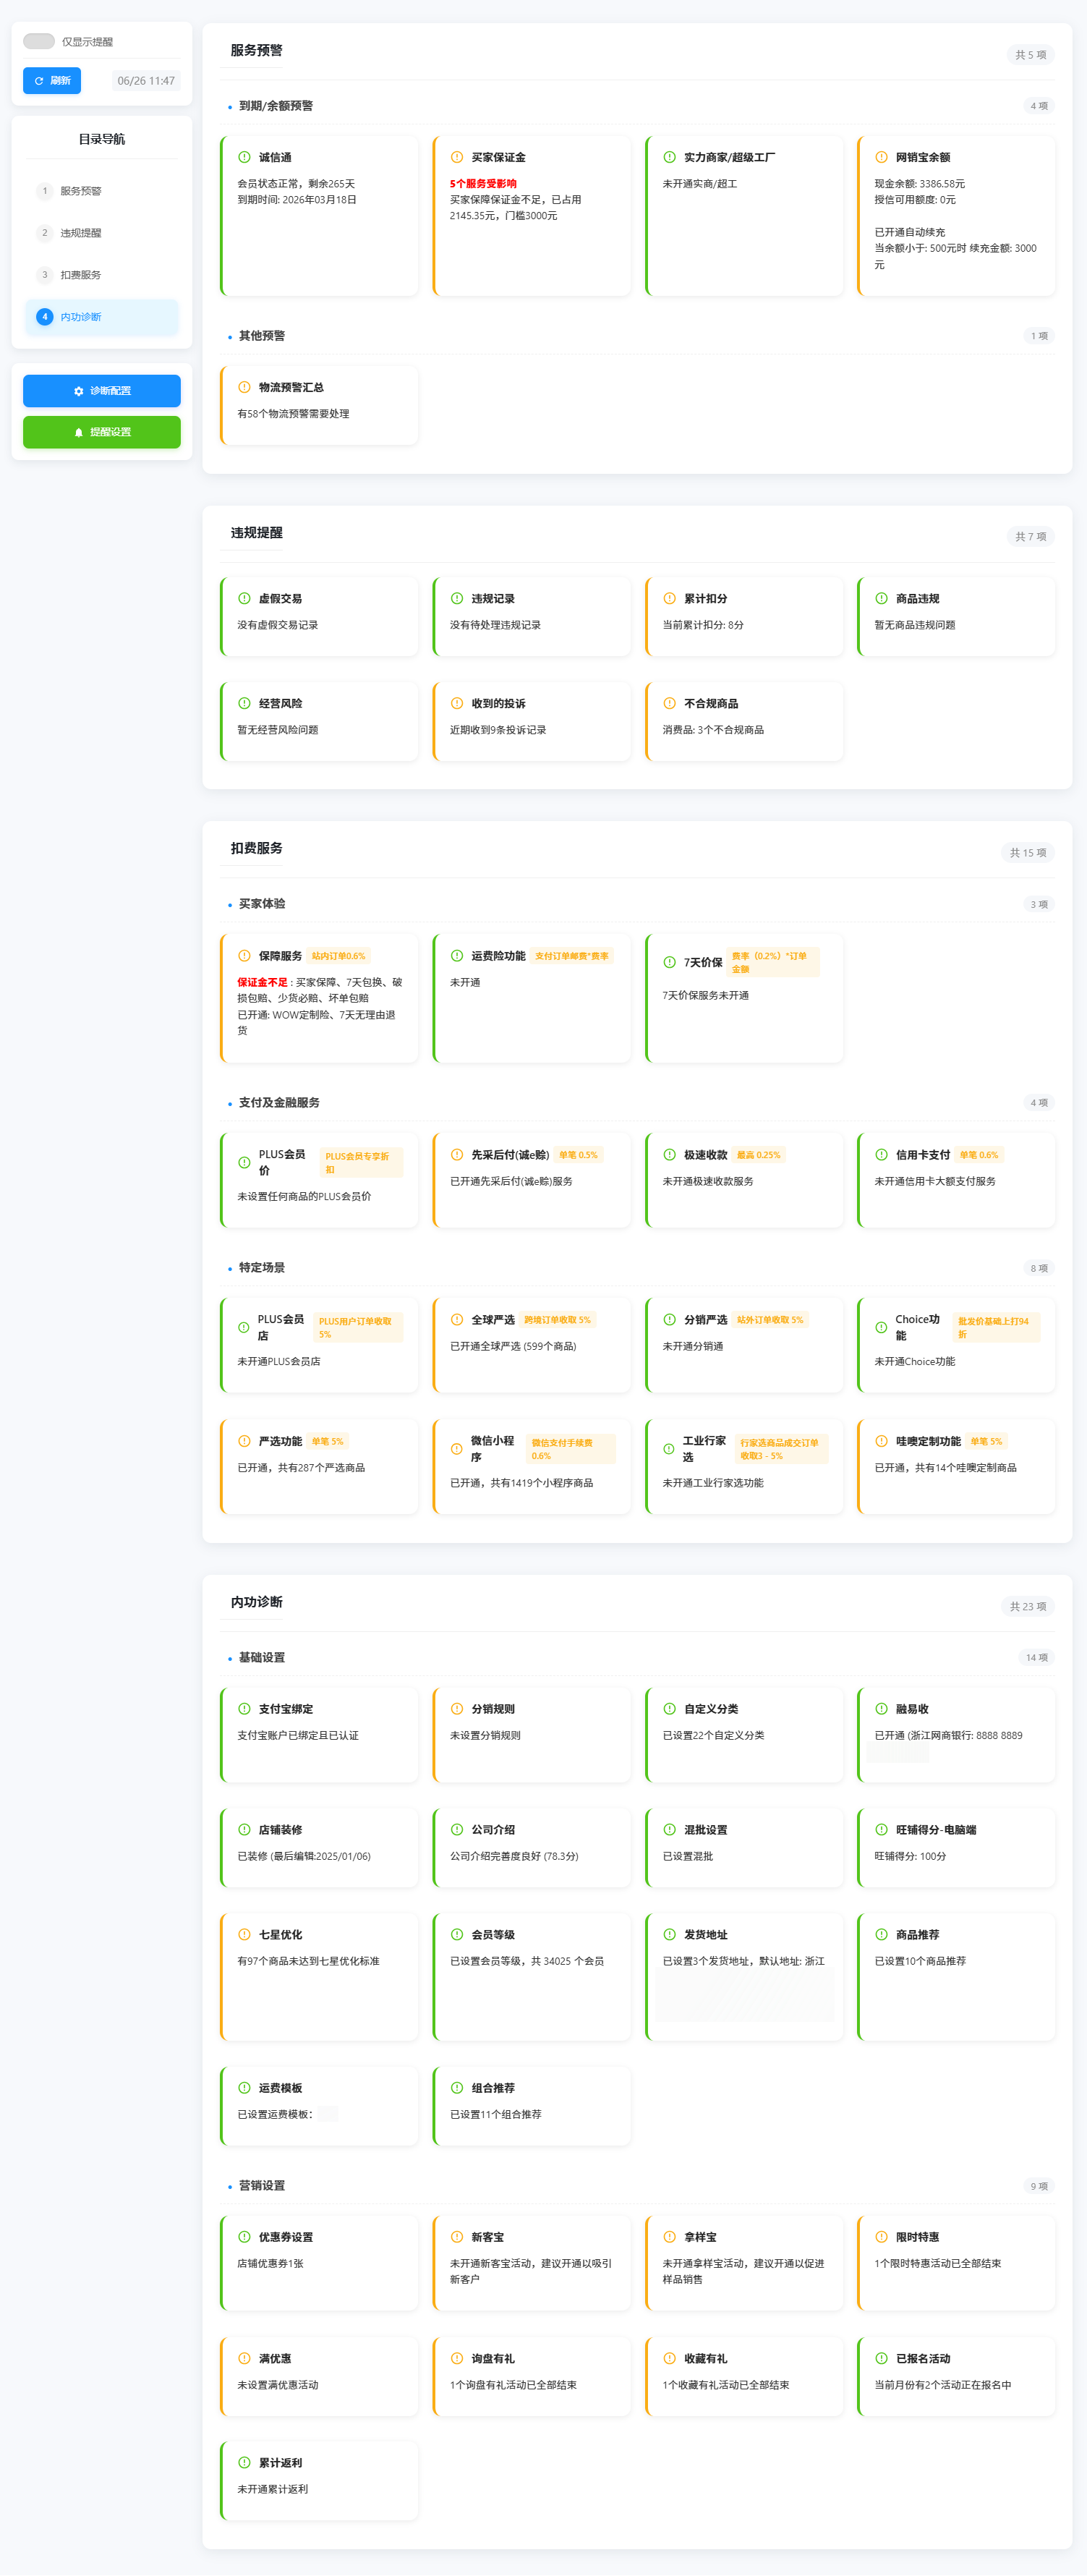Click the 物流预警汇总 warning icon

(x=244, y=387)
